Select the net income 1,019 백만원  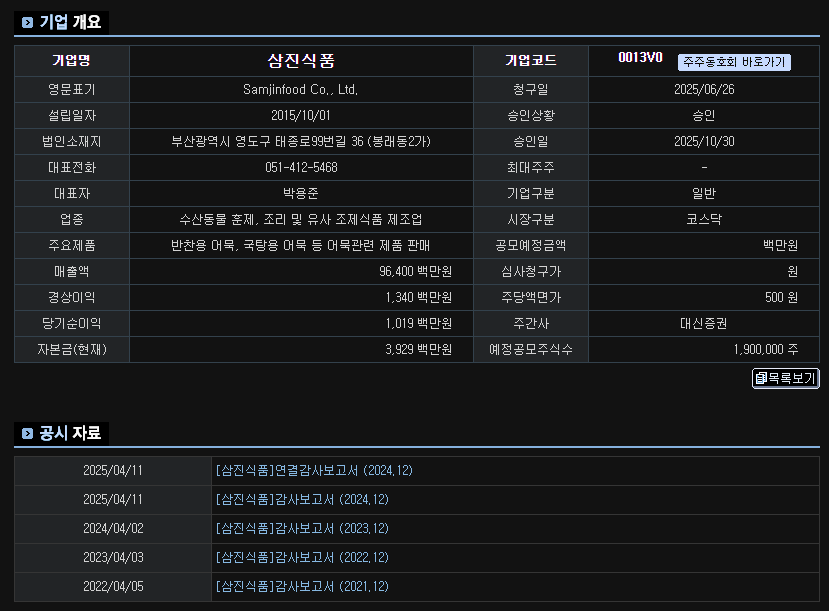click(x=419, y=323)
